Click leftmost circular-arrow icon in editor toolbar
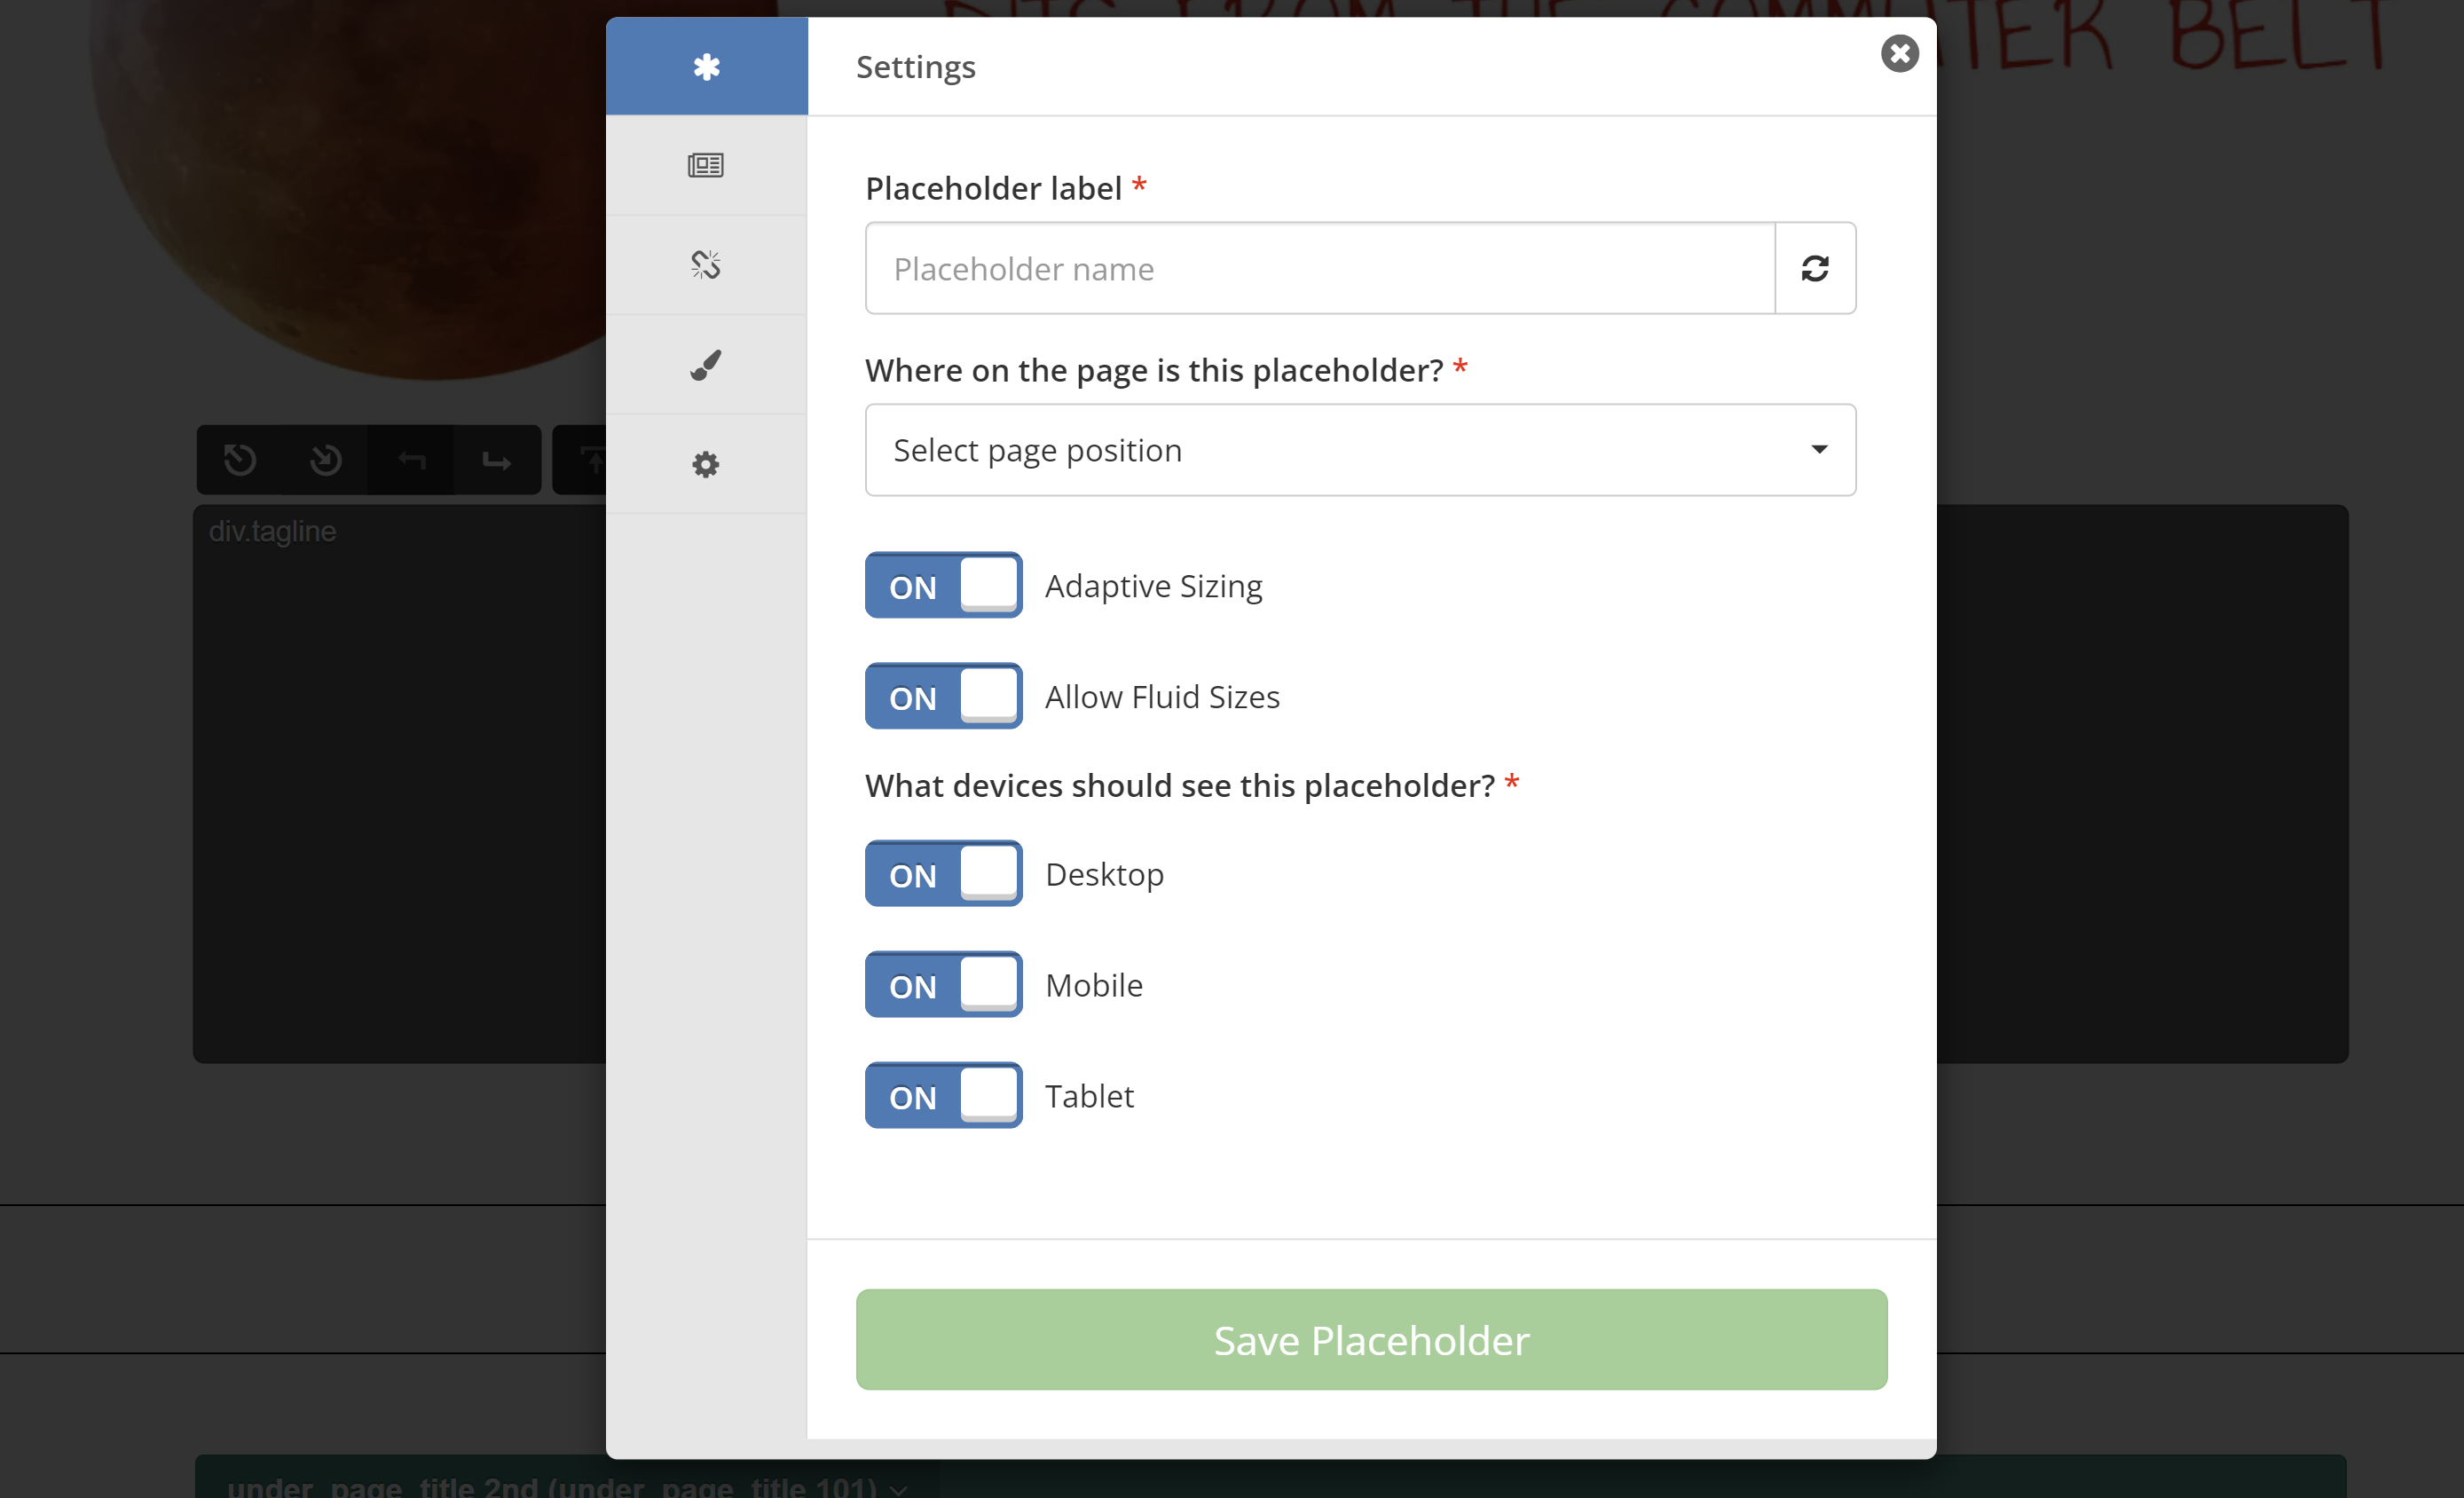The width and height of the screenshot is (2464, 1498). (240, 460)
